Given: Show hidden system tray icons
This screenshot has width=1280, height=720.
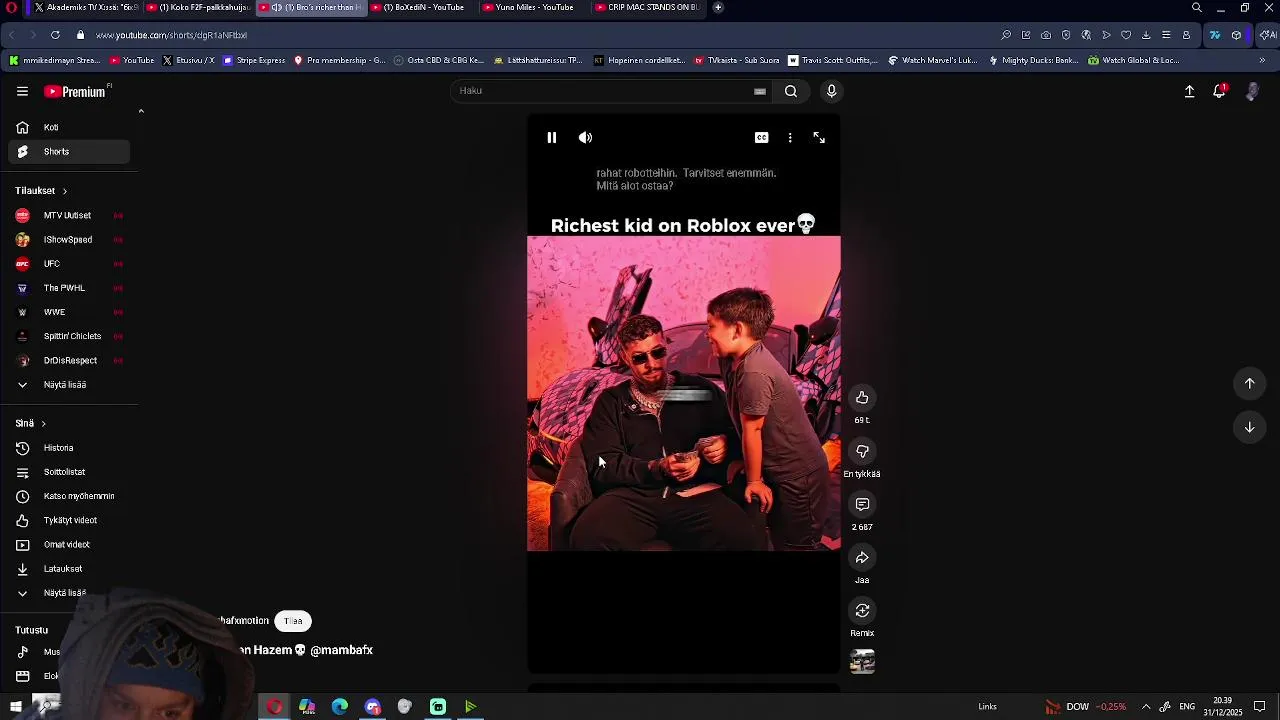Looking at the screenshot, I should 1146,707.
